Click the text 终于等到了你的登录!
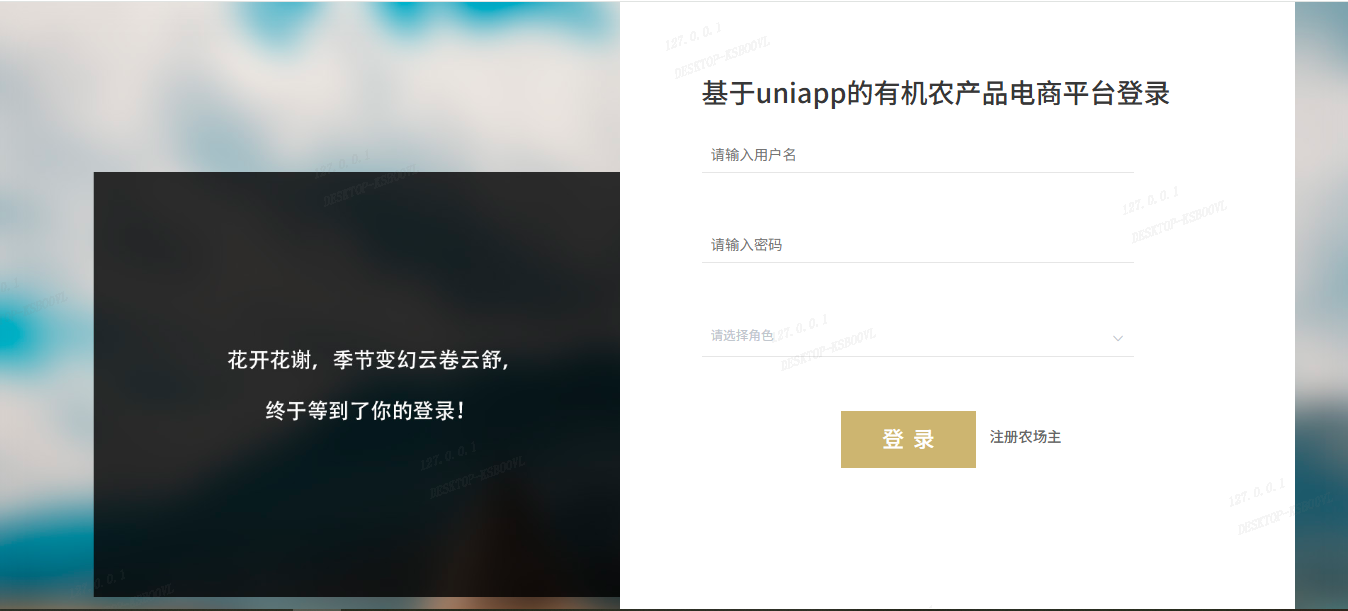This screenshot has height=611, width=1348. click(x=365, y=410)
